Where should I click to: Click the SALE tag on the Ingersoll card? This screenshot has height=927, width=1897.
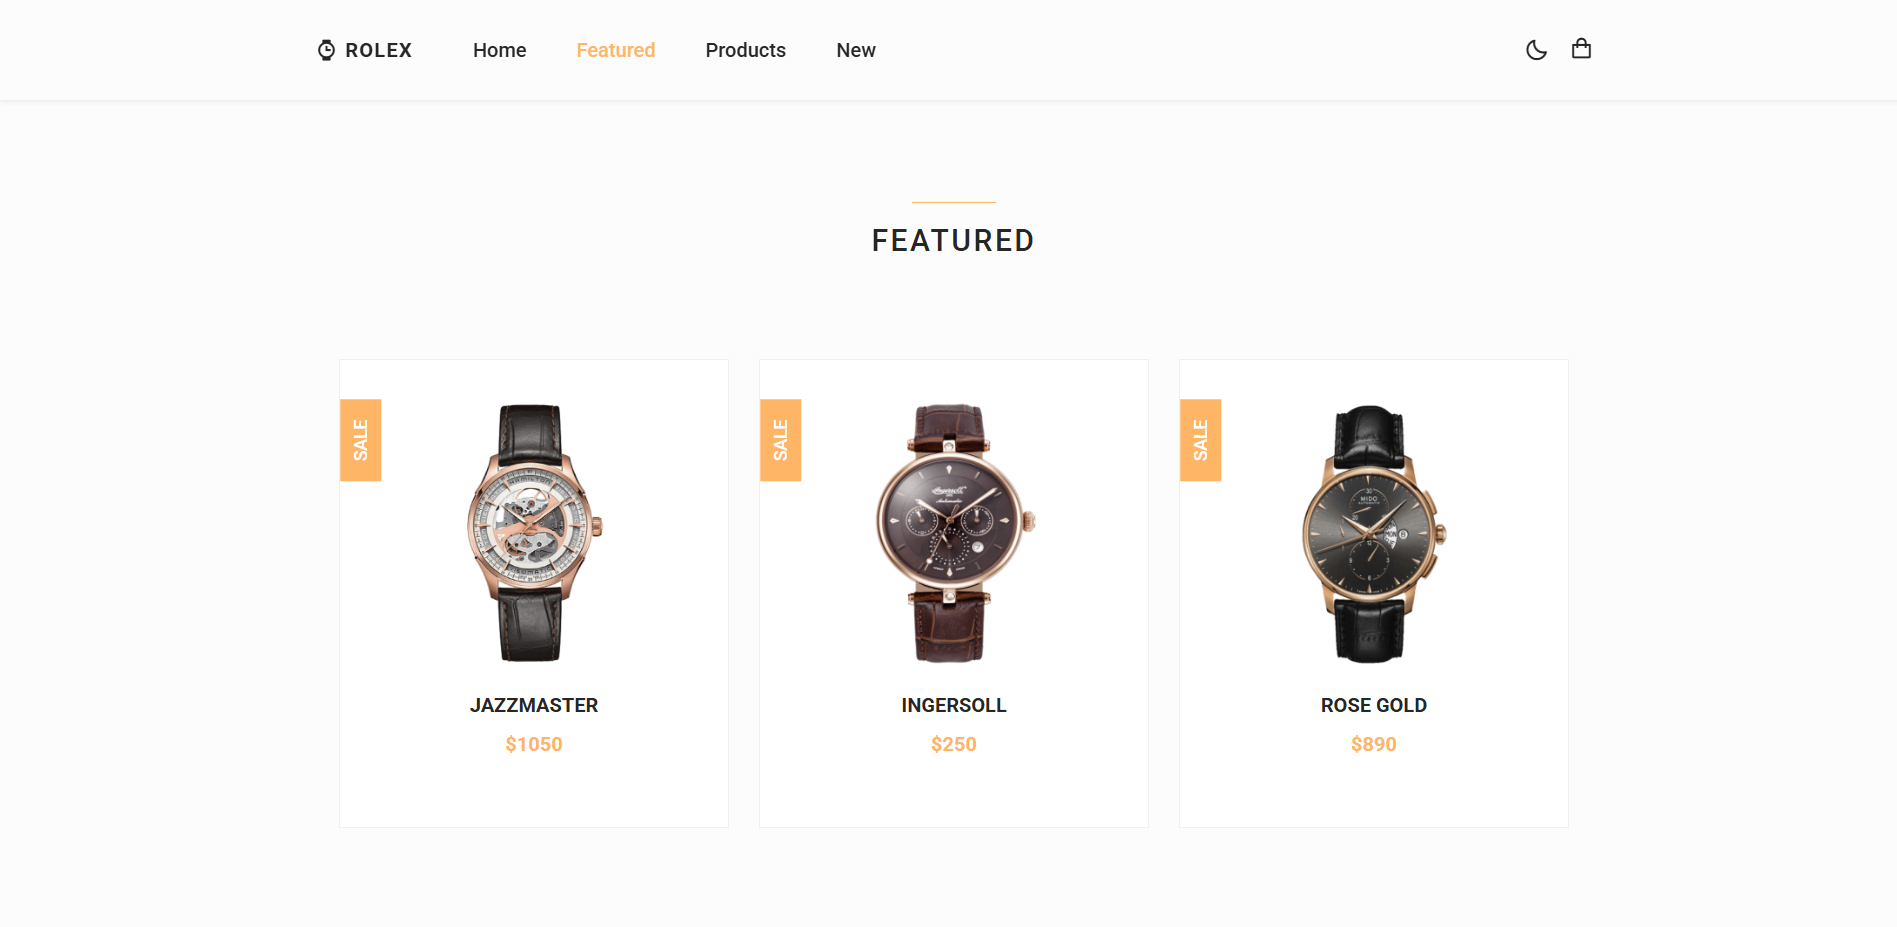click(x=781, y=440)
